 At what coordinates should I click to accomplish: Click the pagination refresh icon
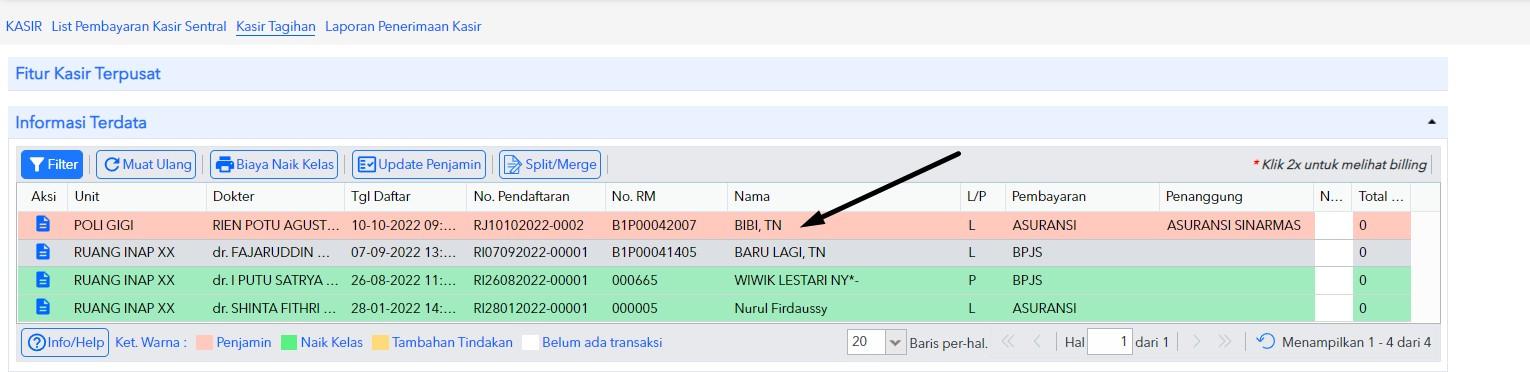click(1266, 342)
